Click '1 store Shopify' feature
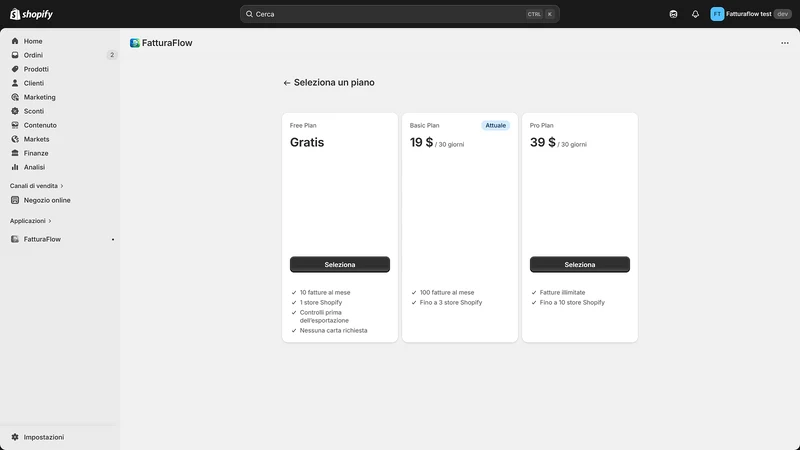The height and width of the screenshot is (450, 800). (x=320, y=303)
